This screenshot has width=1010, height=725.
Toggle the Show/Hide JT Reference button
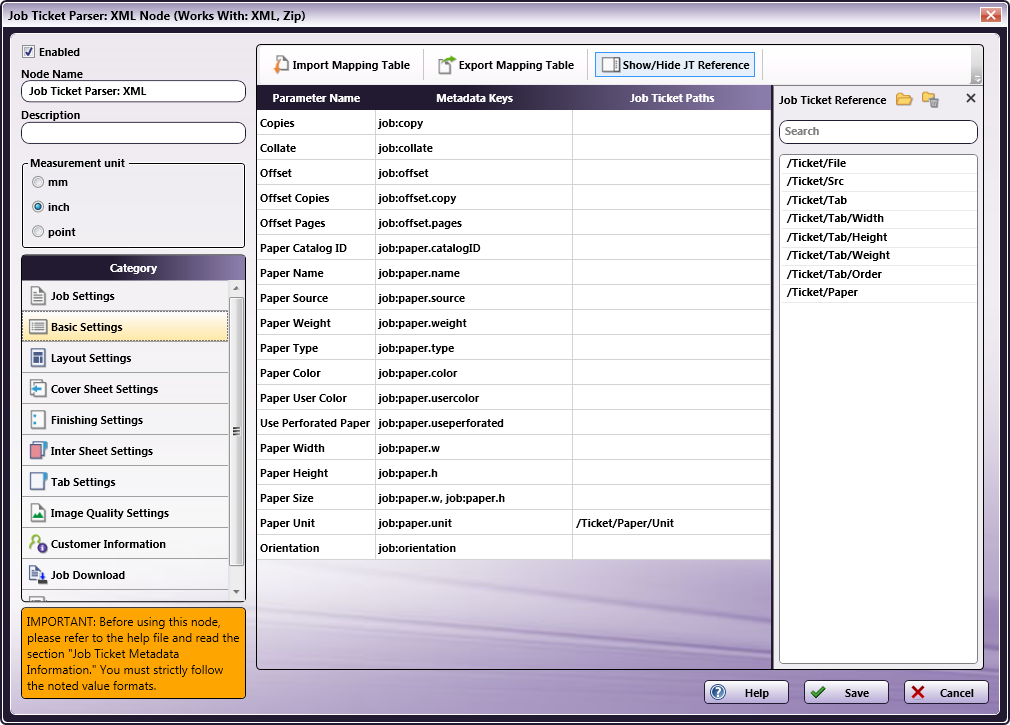674,64
